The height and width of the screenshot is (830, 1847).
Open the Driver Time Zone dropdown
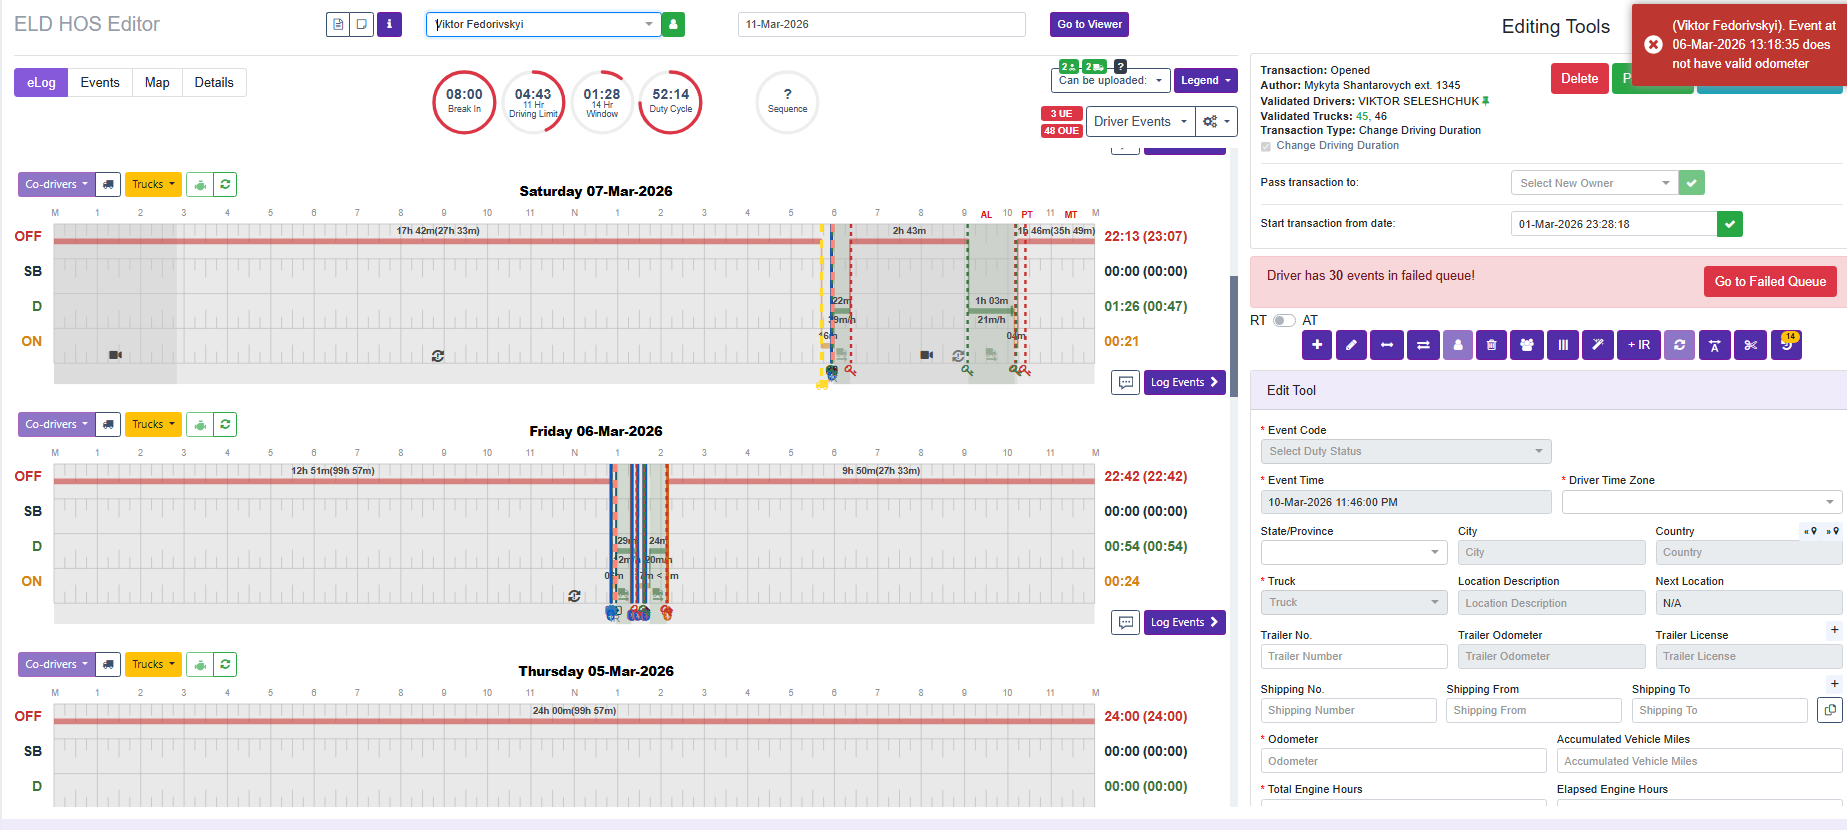[1702, 502]
